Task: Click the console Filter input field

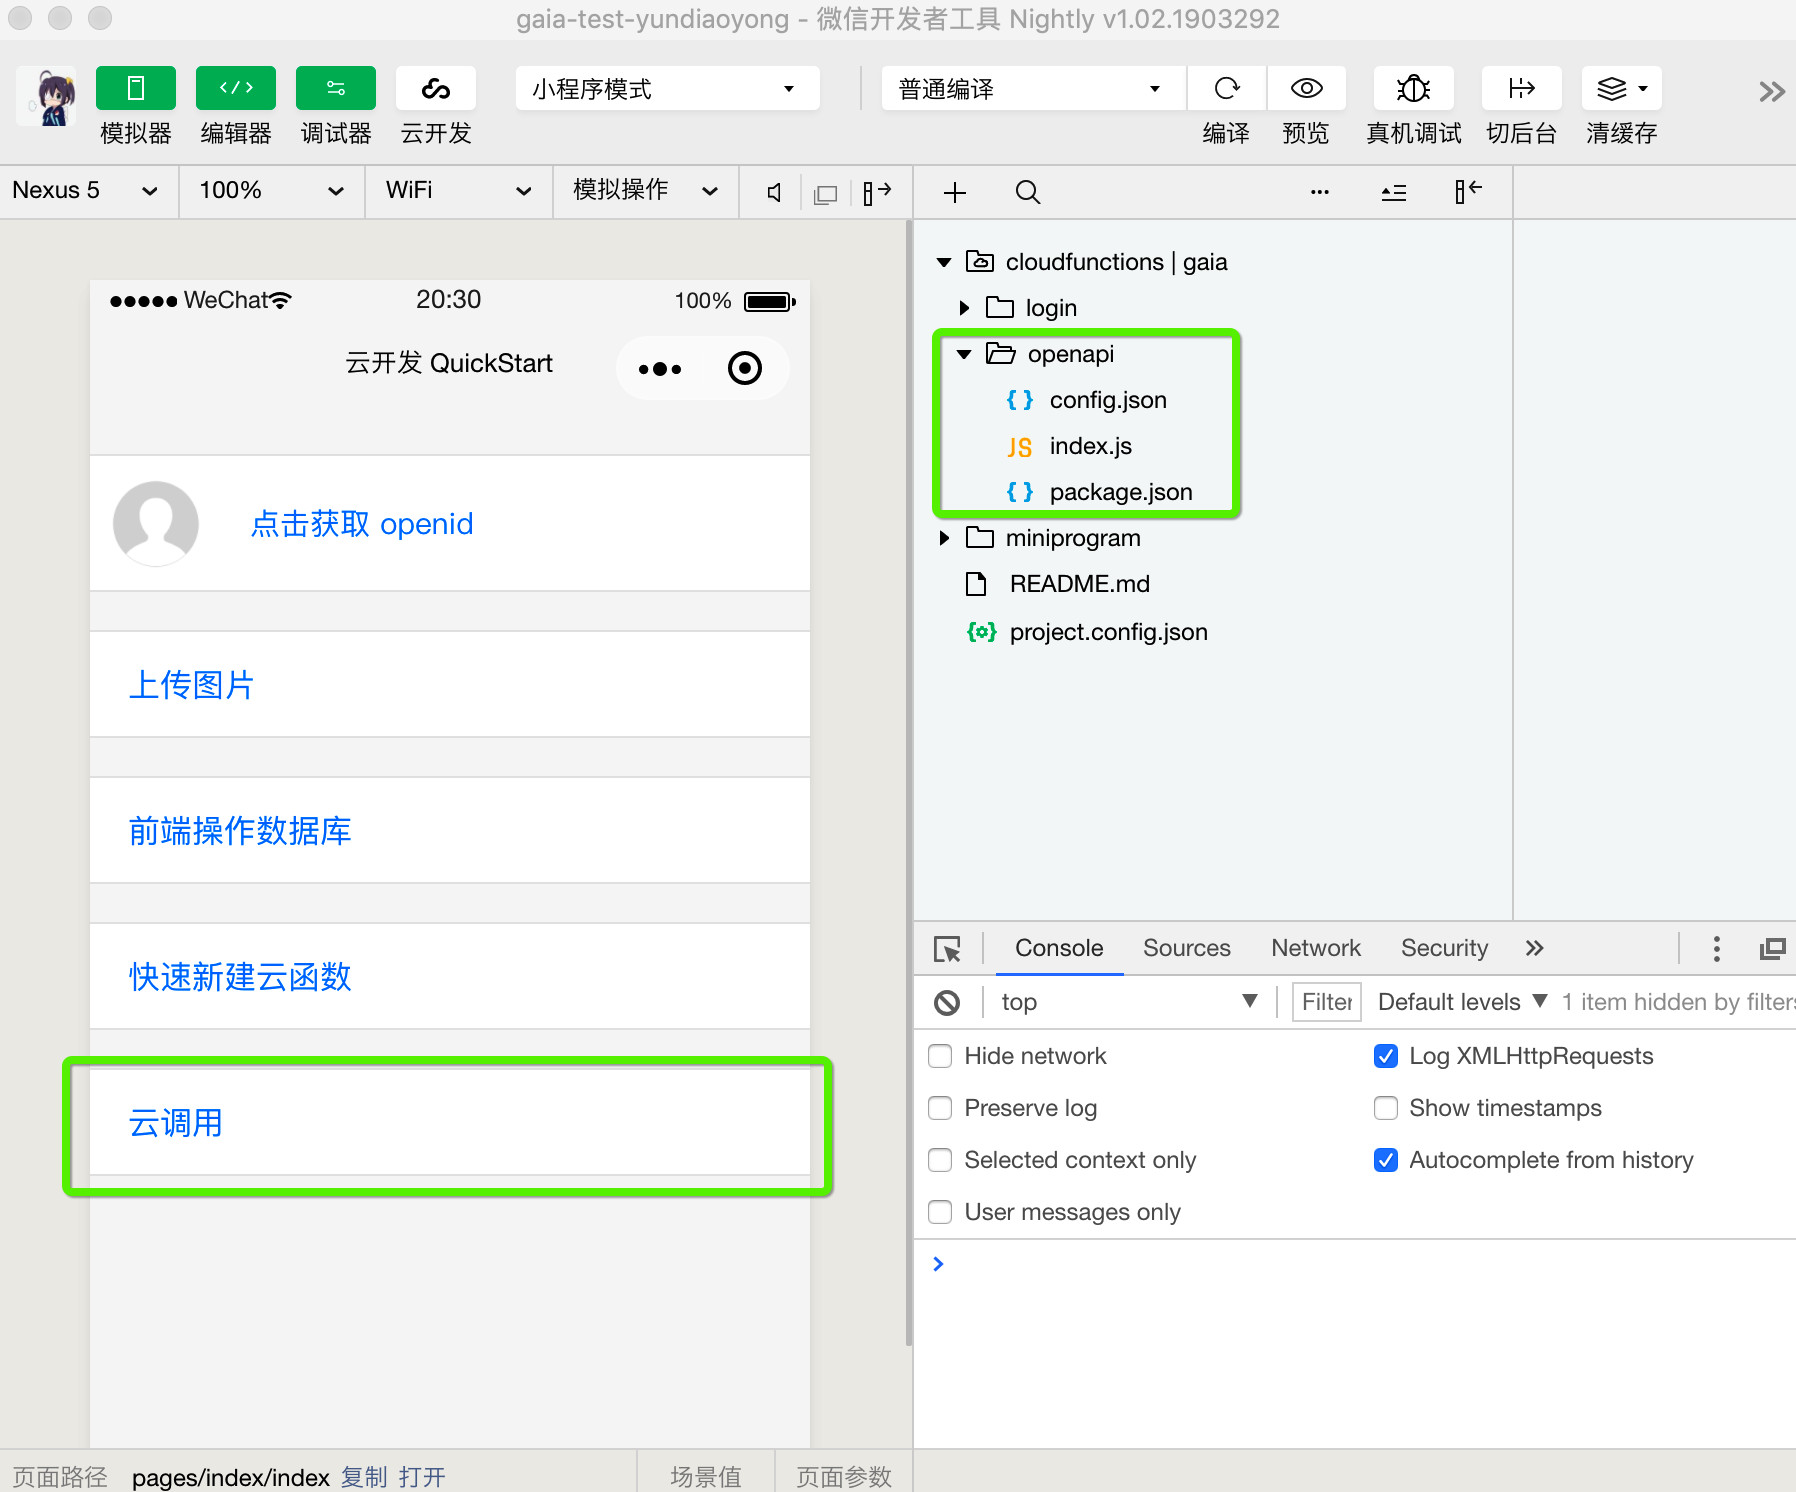Action: click(x=1327, y=1002)
